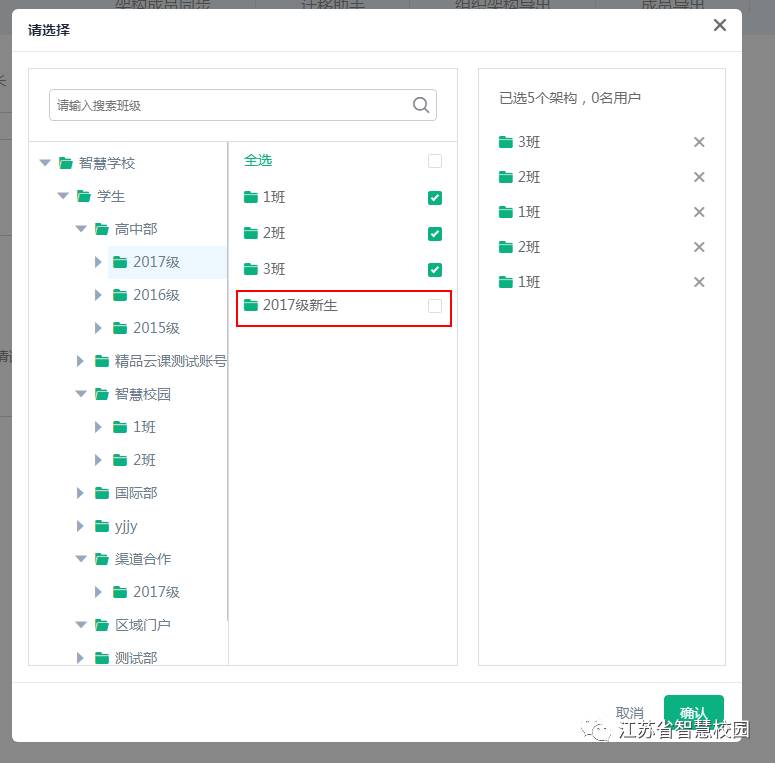Click the 高中部 folder icon
775x763 pixels.
point(102,229)
